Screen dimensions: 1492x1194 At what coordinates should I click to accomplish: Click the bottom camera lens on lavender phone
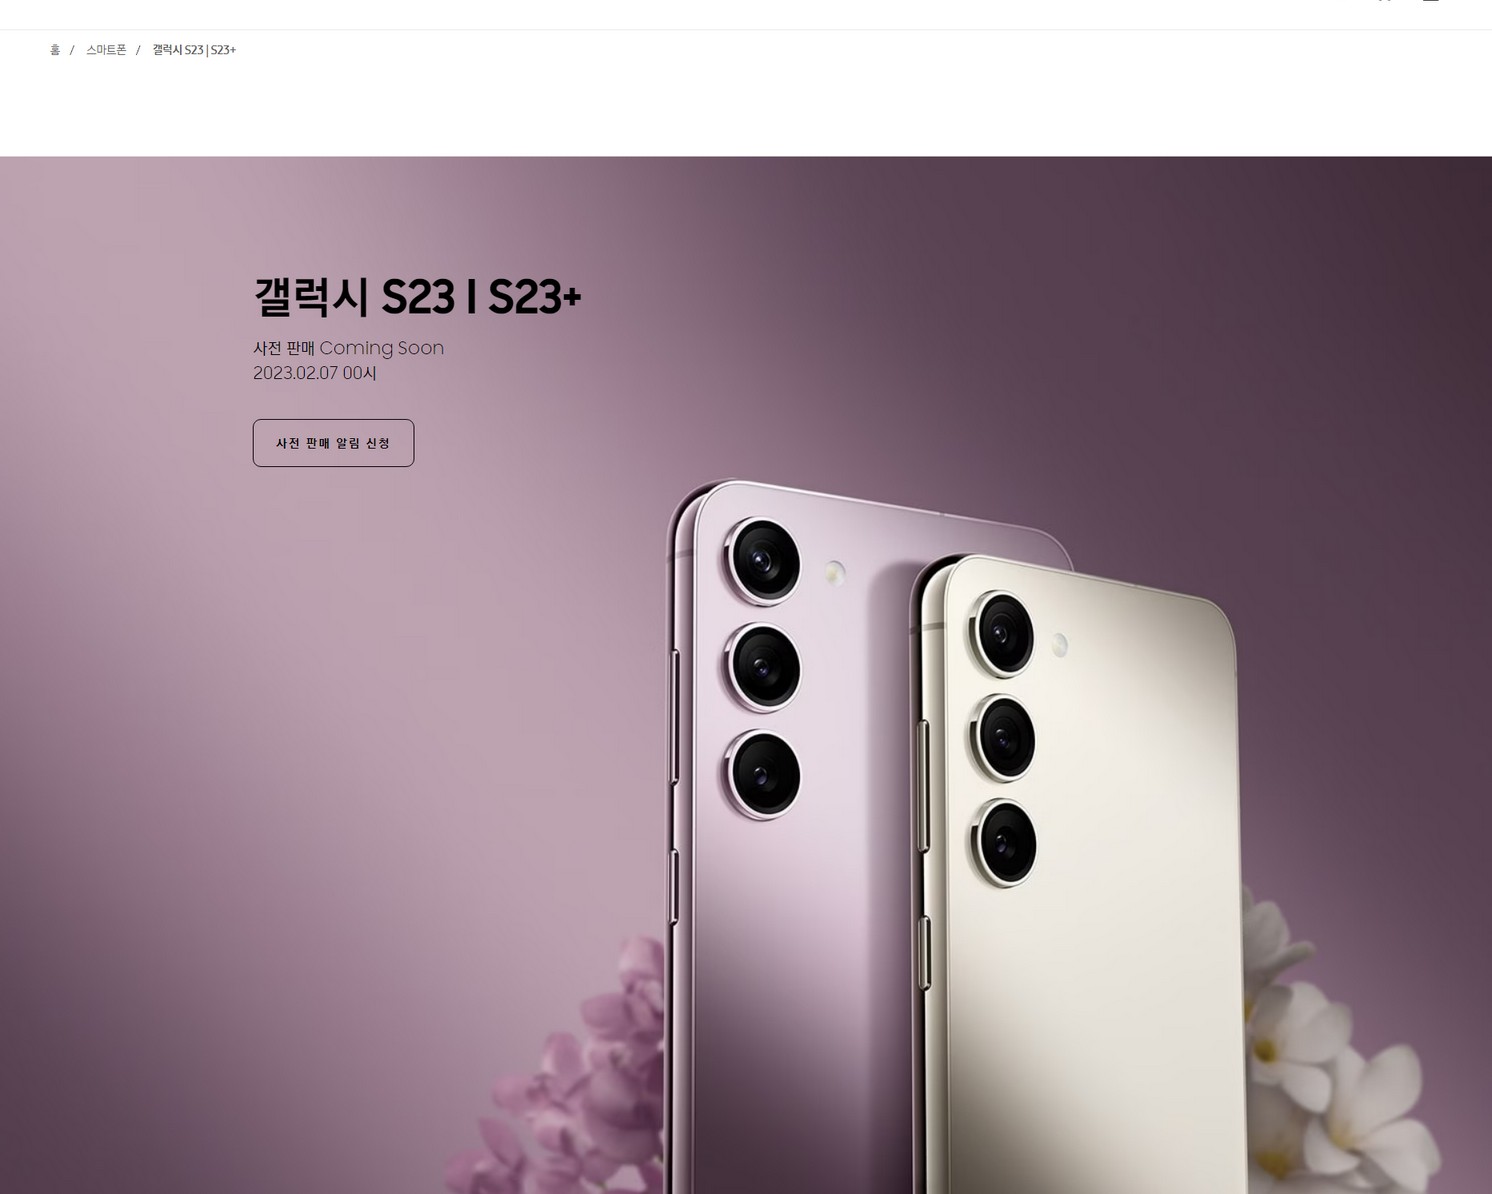coord(764,774)
